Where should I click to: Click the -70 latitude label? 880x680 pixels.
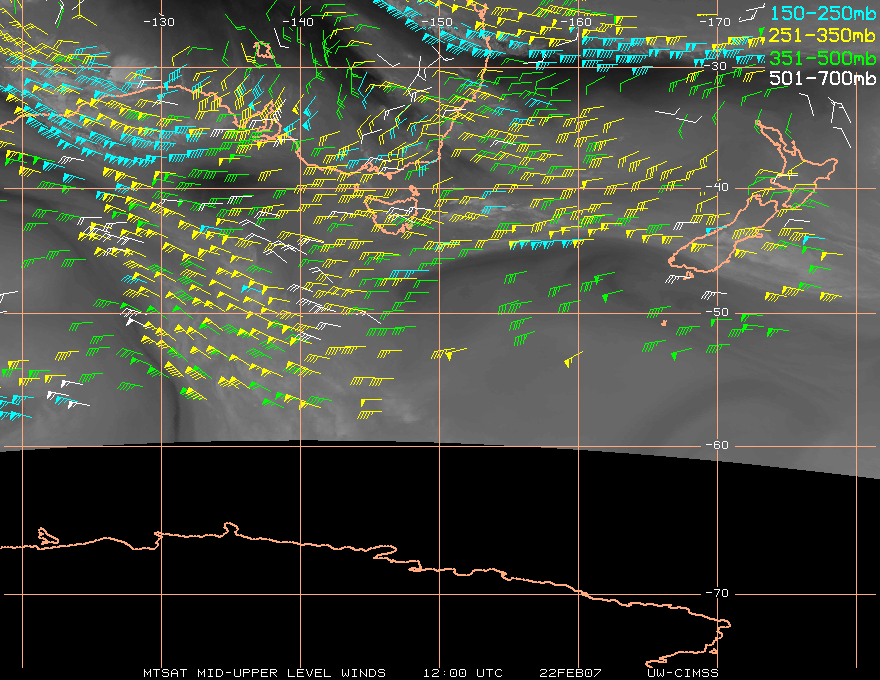pos(716,593)
